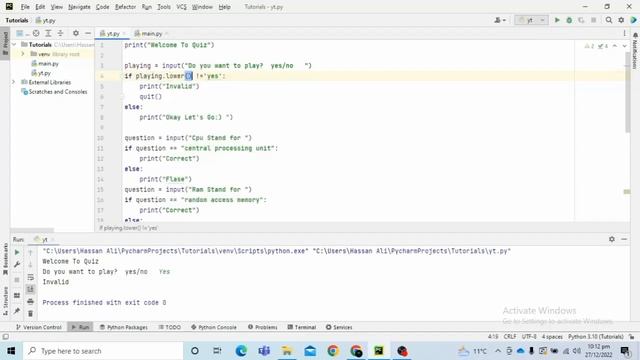Image resolution: width=640 pixels, height=360 pixels.
Task: Open the Python 3.10 interpreter selector
Action: 596,337
